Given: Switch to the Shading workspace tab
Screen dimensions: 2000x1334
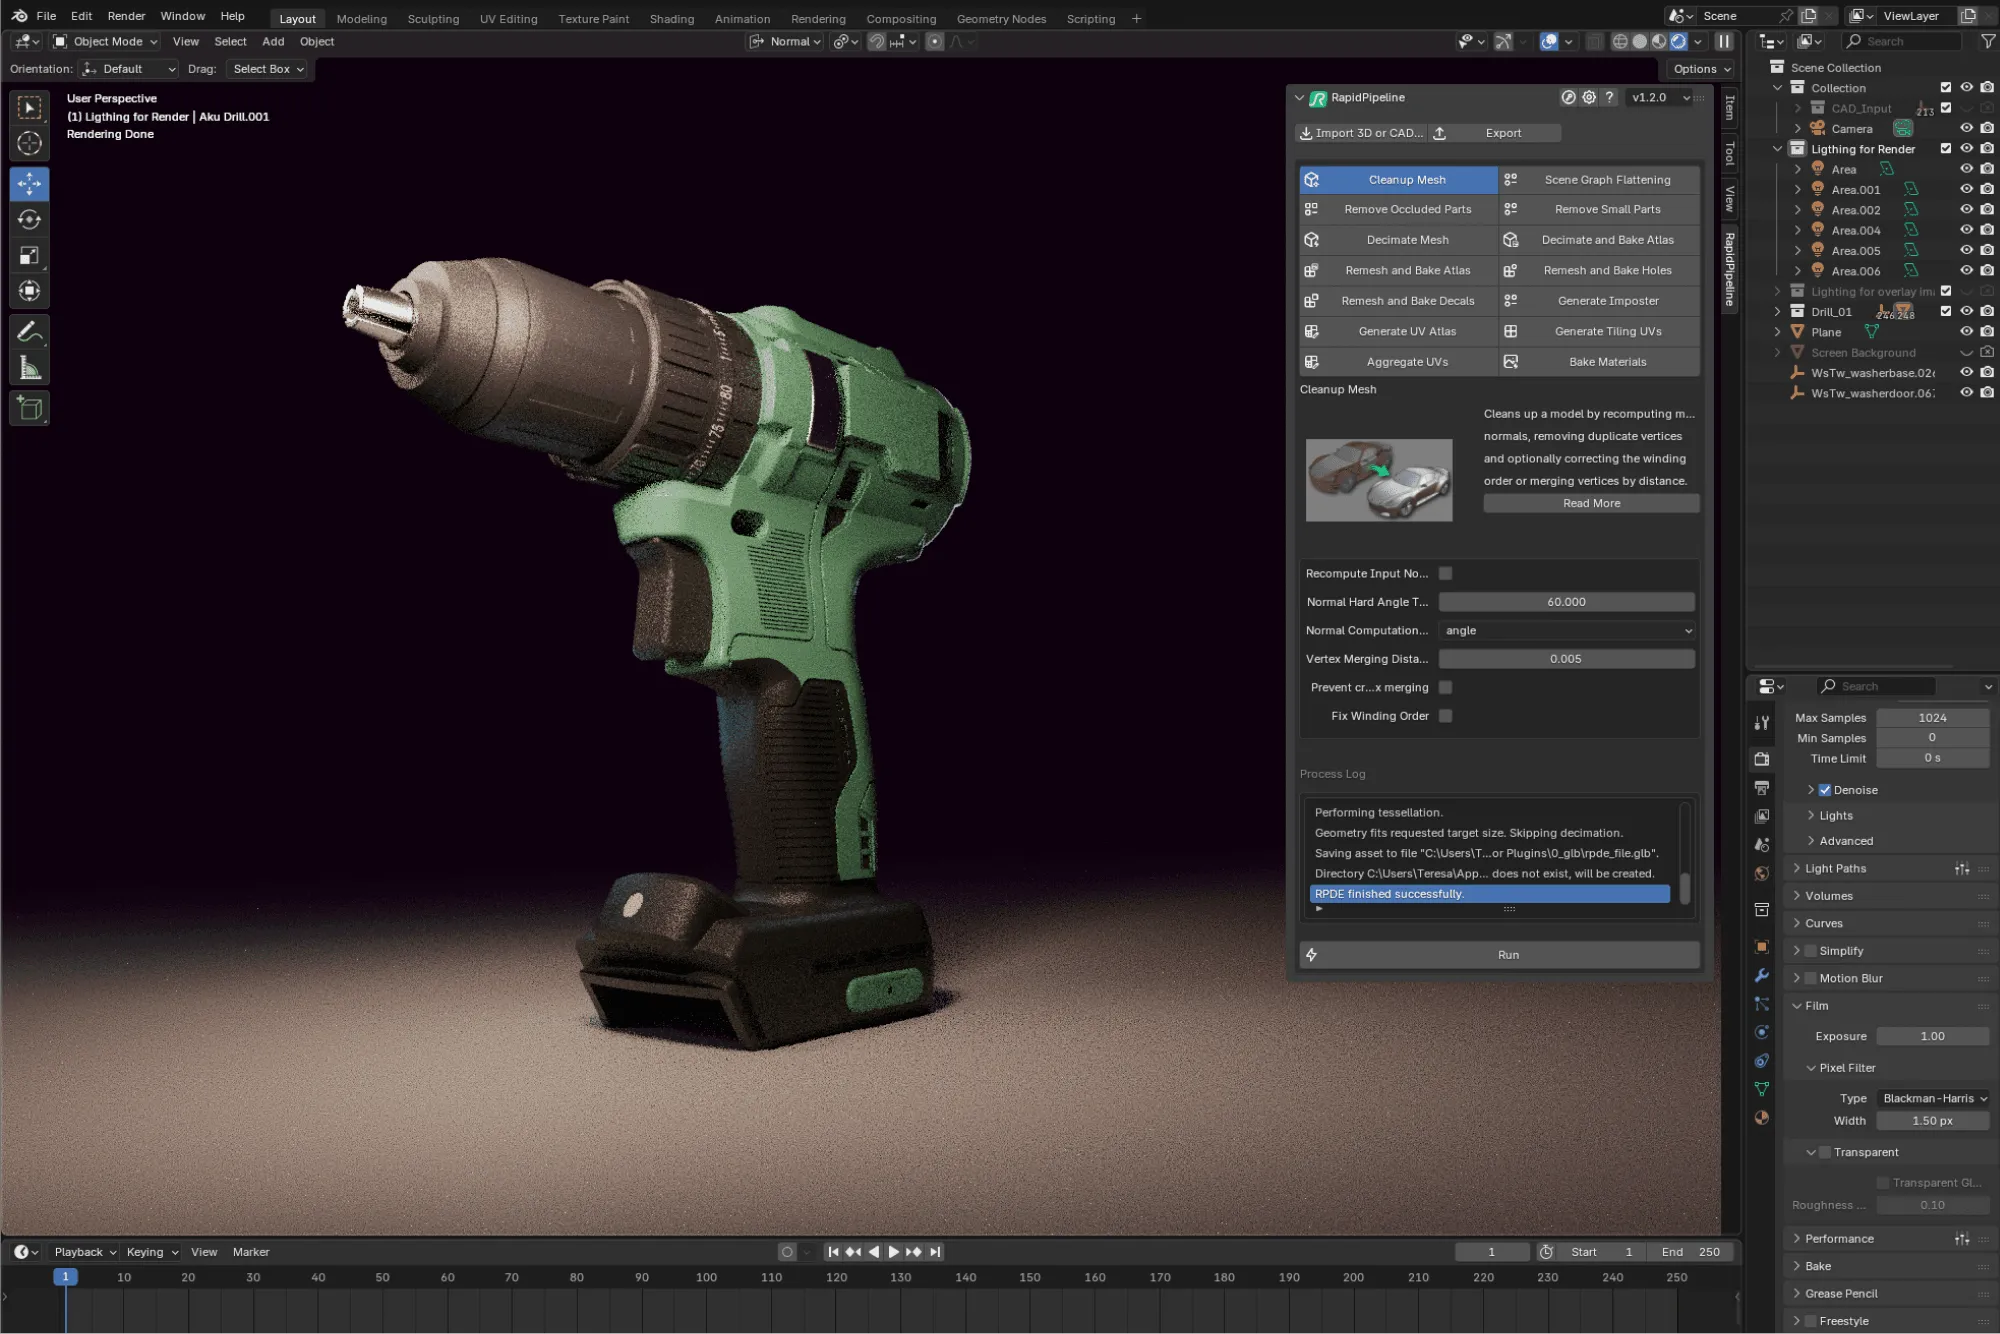Looking at the screenshot, I should (x=671, y=19).
